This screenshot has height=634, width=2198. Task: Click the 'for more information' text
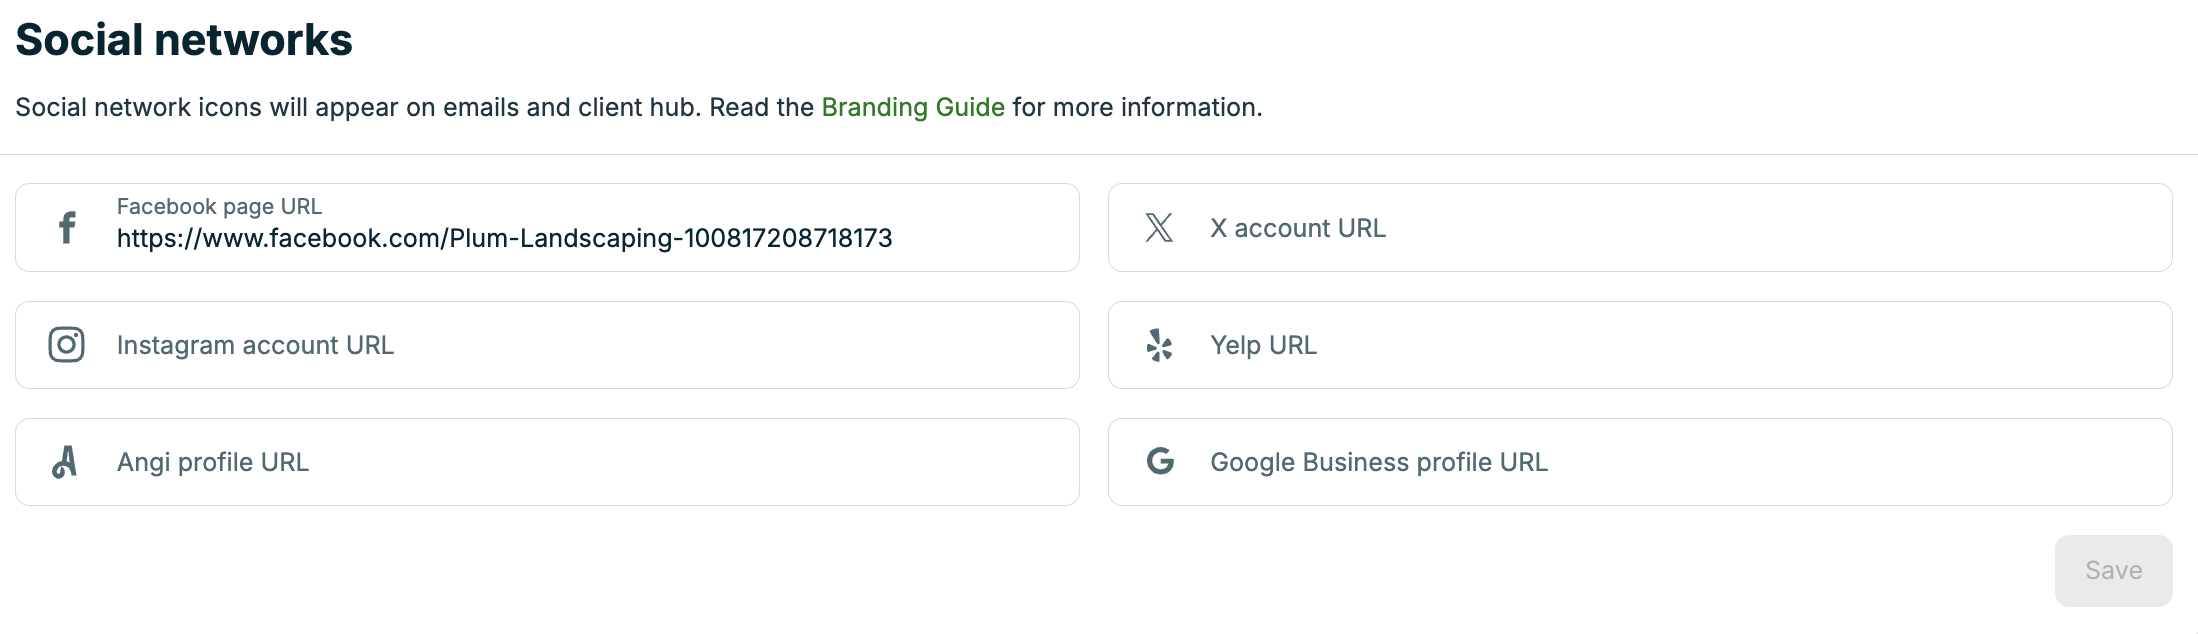1137,107
